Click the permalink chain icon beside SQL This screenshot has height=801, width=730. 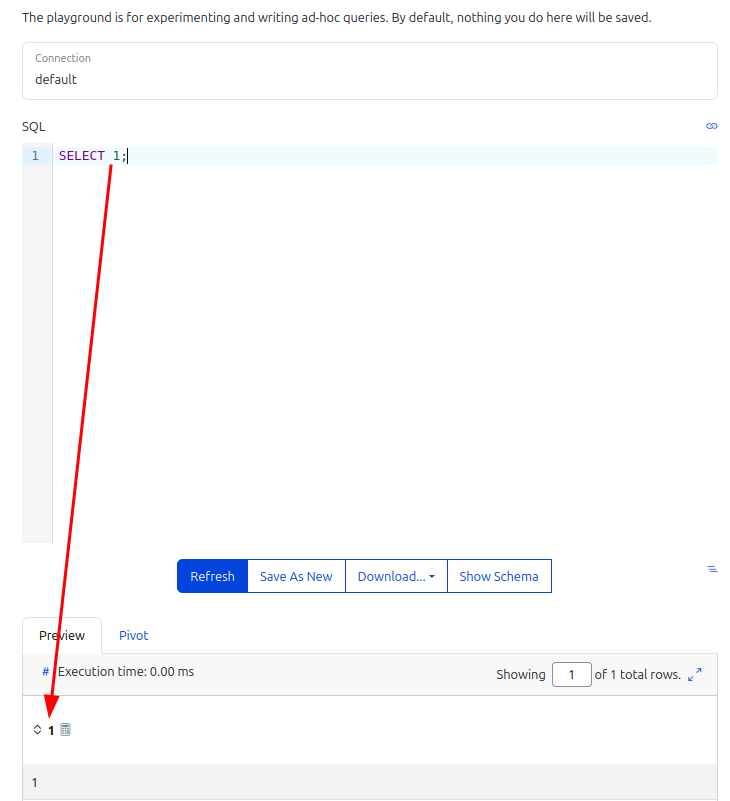point(711,126)
